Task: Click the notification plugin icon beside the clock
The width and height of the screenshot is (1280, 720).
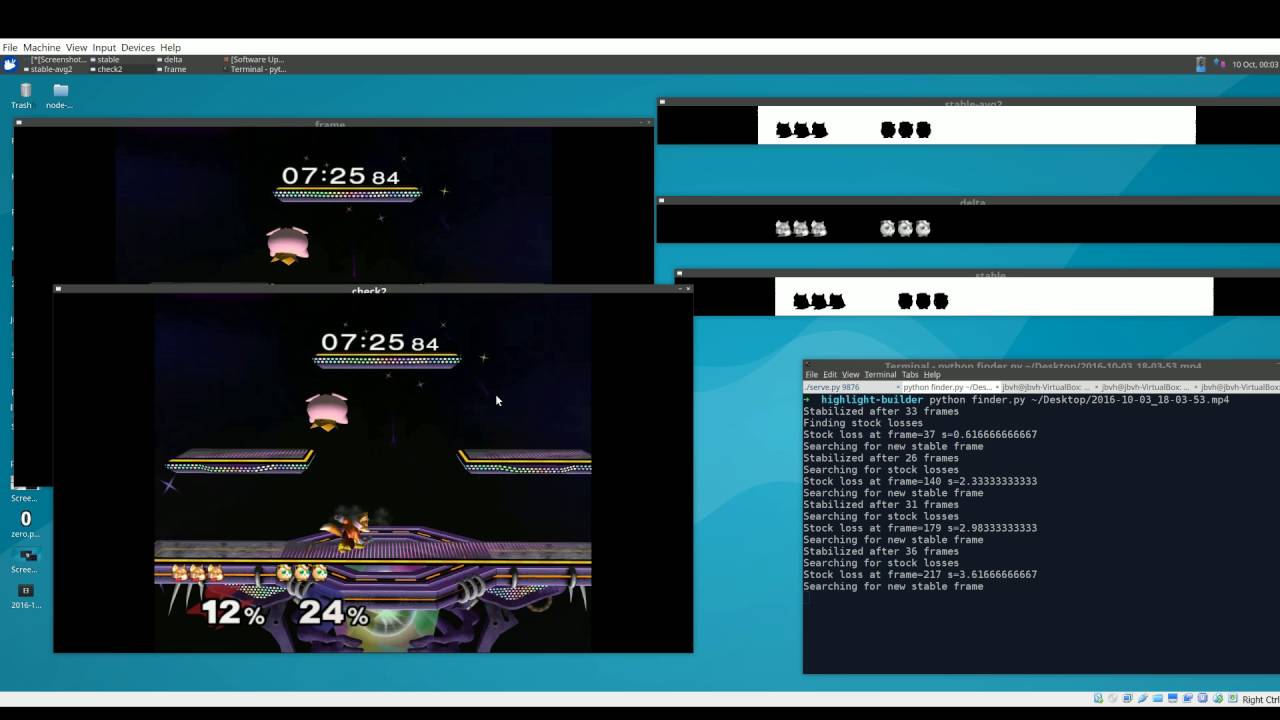Action: (1219, 64)
